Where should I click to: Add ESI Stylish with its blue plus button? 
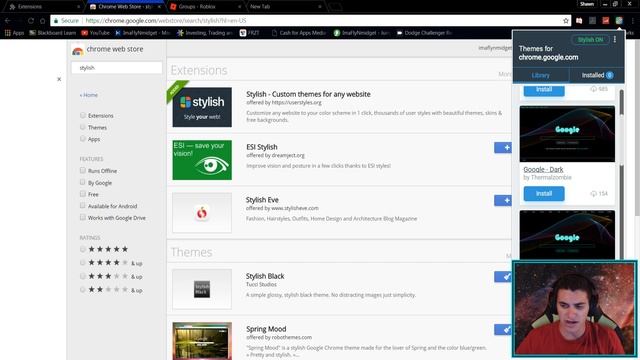(x=503, y=147)
